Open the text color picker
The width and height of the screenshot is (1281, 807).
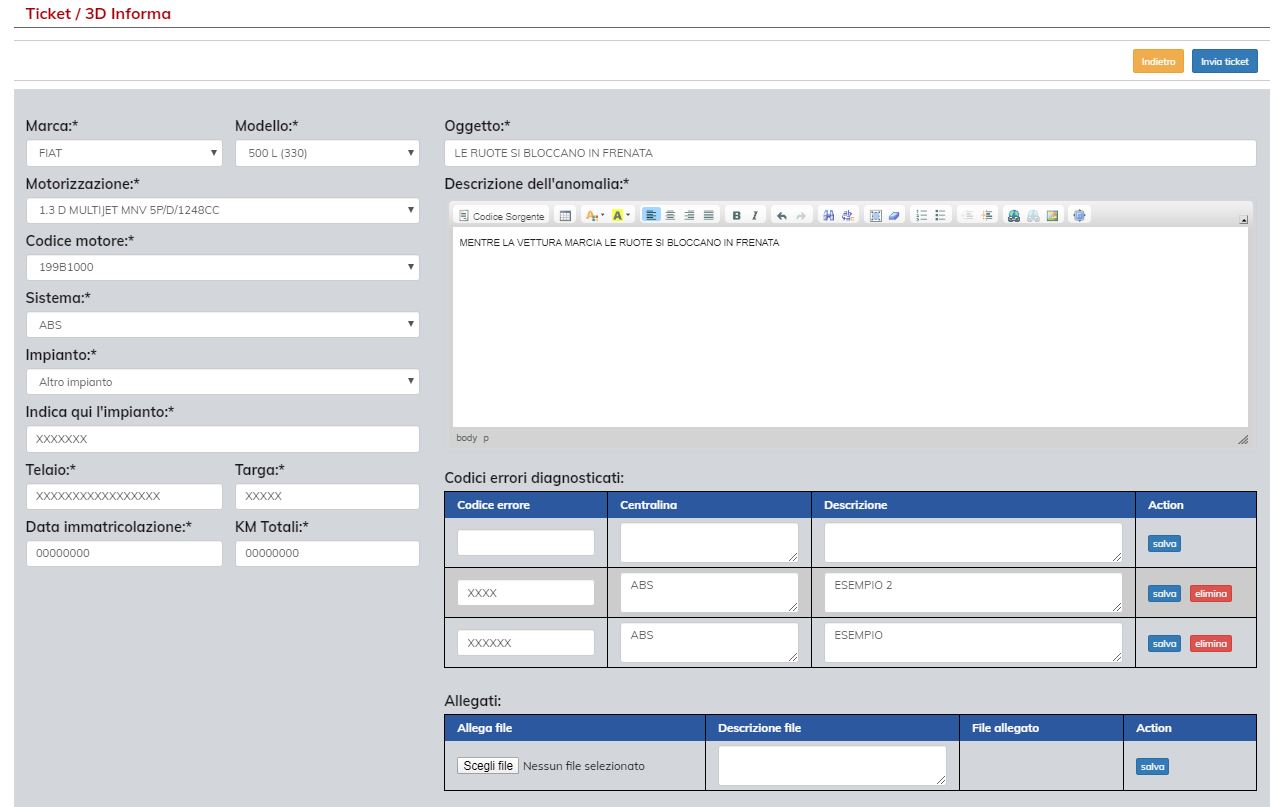tap(593, 216)
